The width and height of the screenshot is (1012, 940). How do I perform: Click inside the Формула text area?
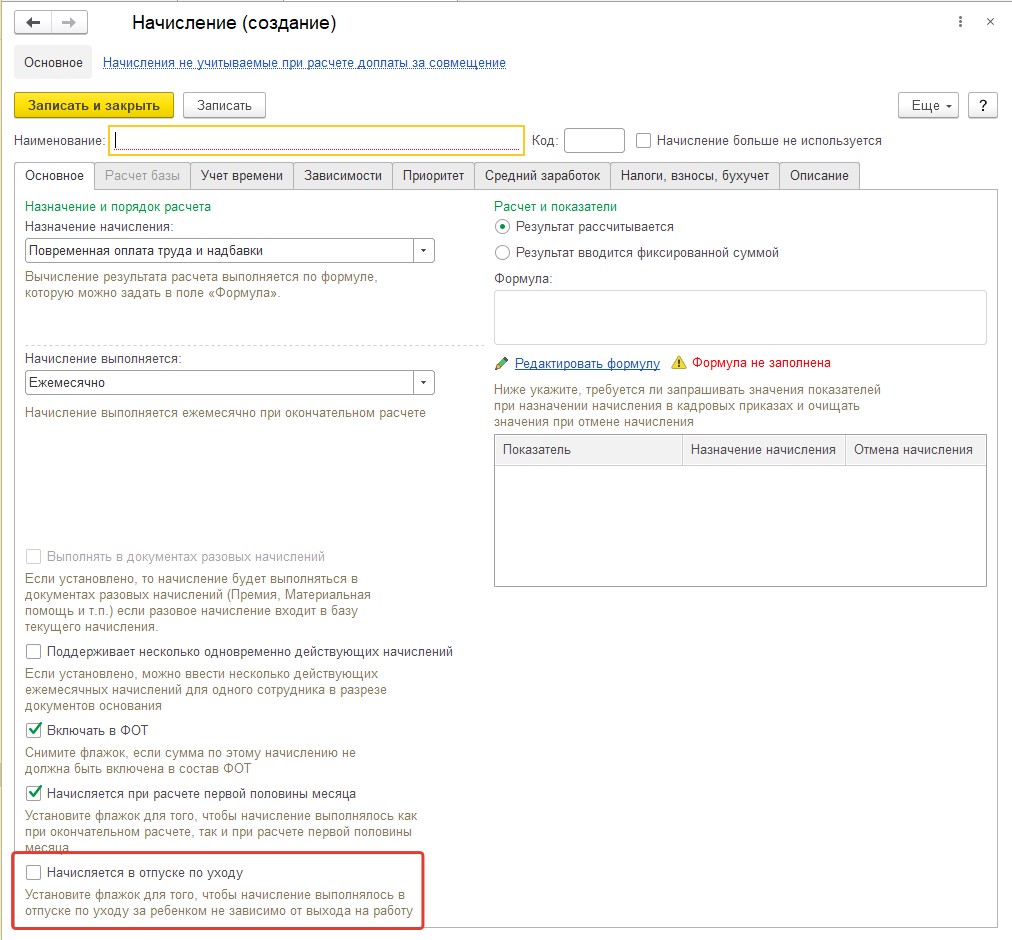(740, 317)
